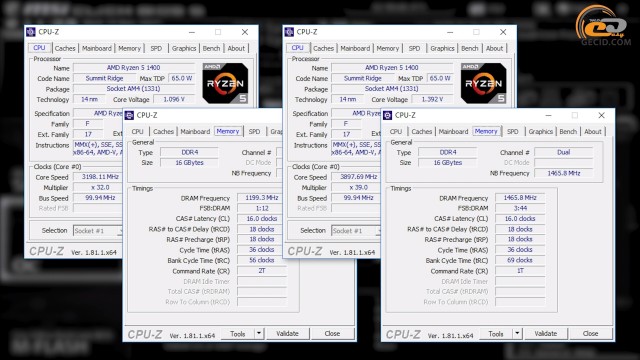Open Tools dropdown arrow in 1T memory window
This screenshot has width=640, height=360.
point(517,333)
